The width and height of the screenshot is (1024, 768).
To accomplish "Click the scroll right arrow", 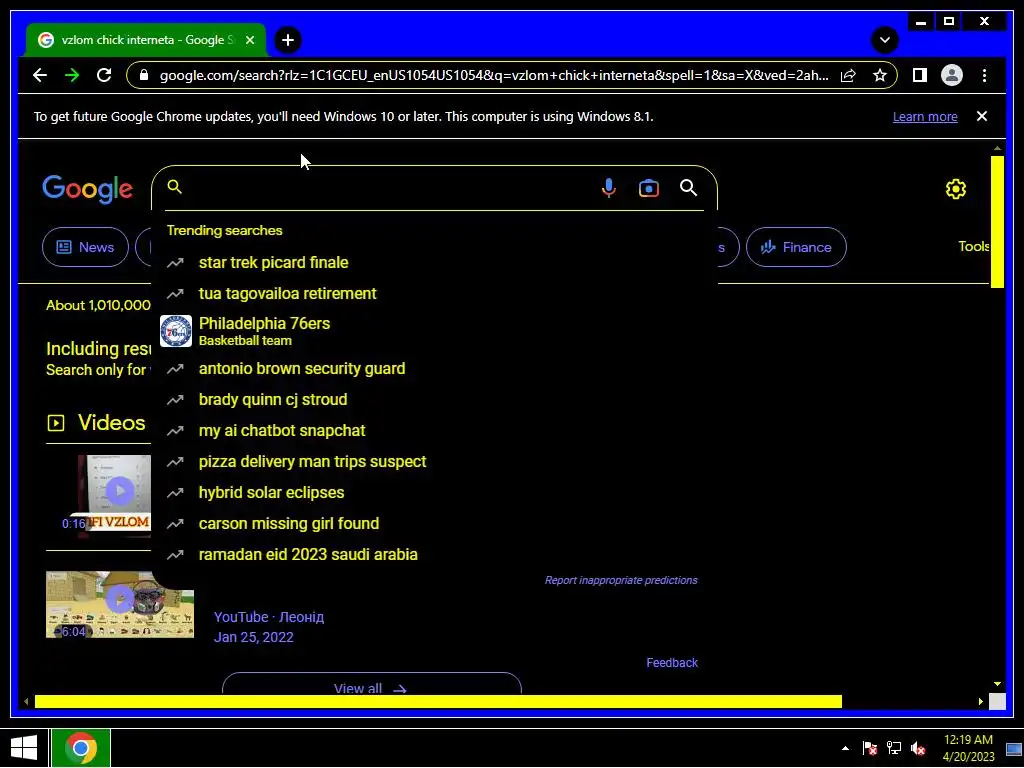I will [x=980, y=701].
